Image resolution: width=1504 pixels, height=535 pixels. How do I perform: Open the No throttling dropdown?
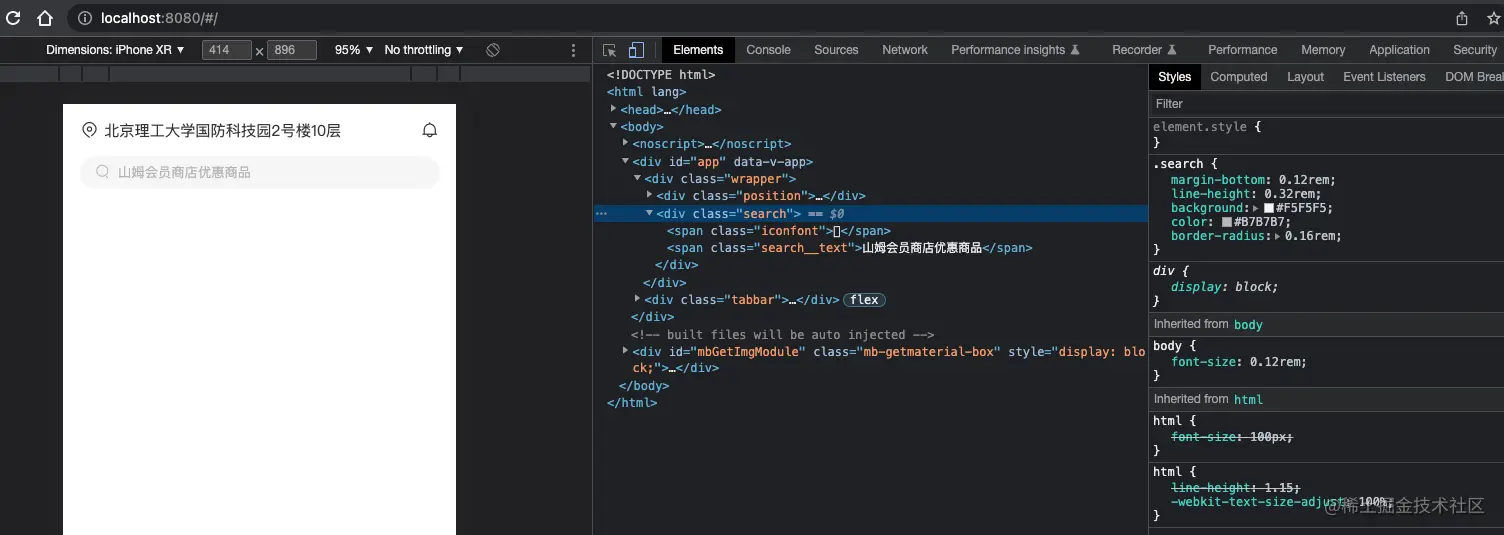point(424,50)
